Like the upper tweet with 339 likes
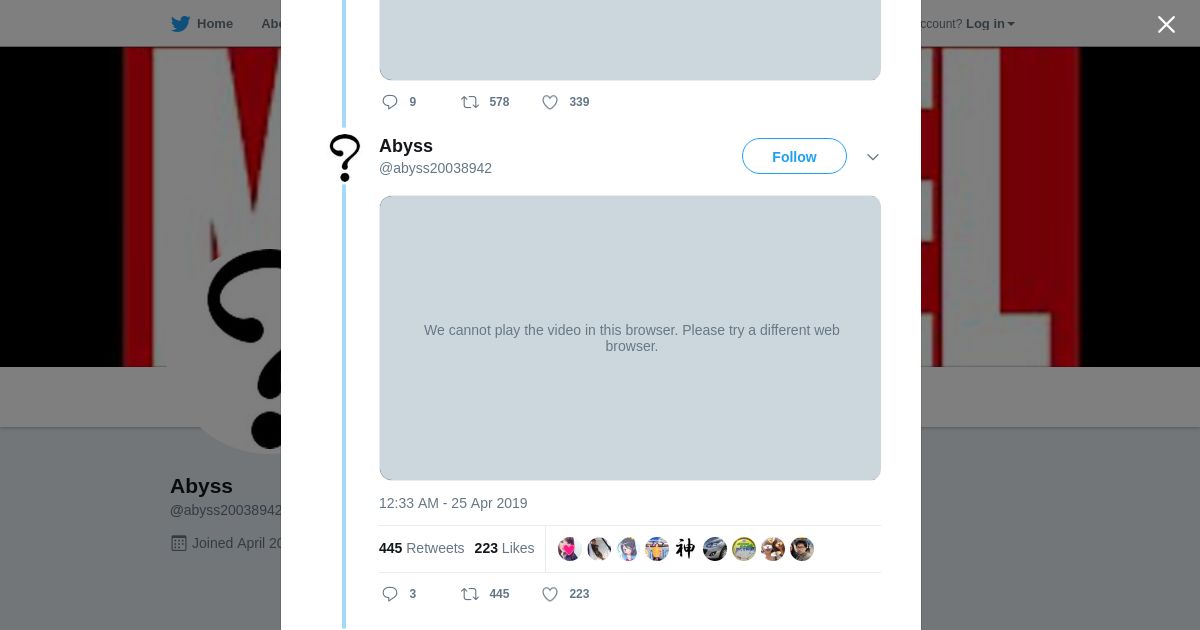This screenshot has width=1200, height=630. [x=550, y=102]
